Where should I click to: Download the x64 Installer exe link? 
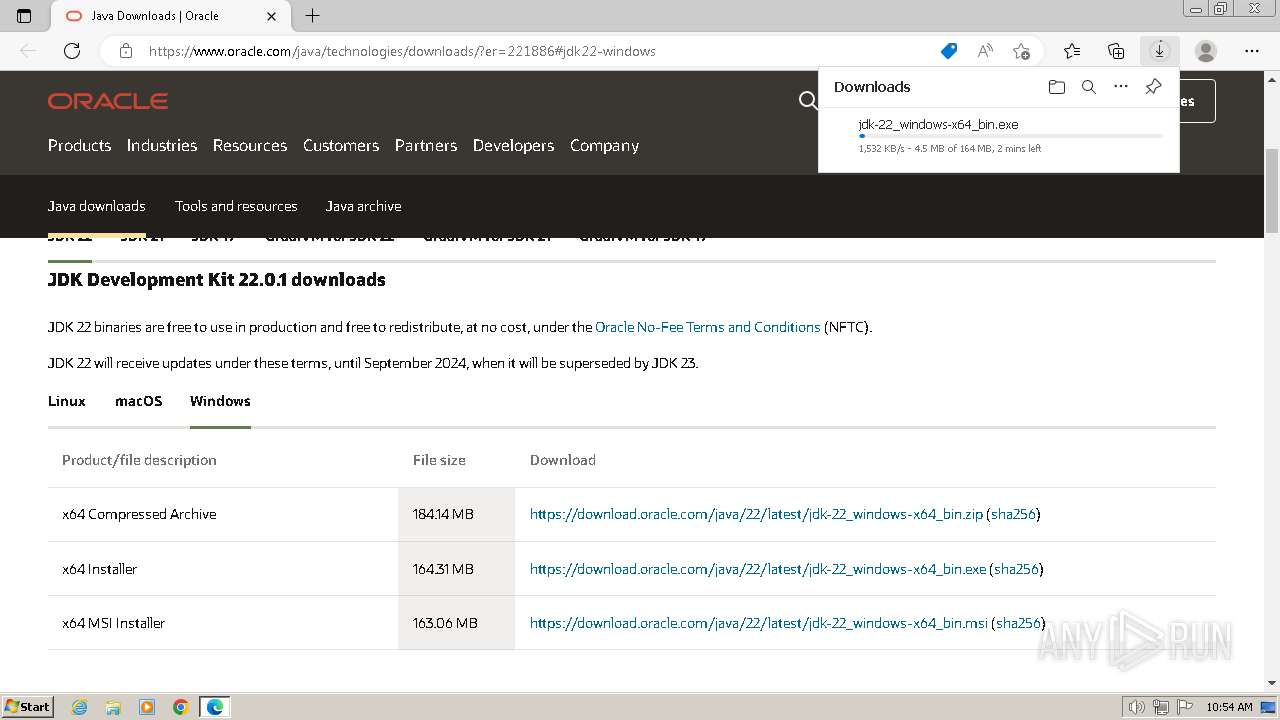point(758,569)
